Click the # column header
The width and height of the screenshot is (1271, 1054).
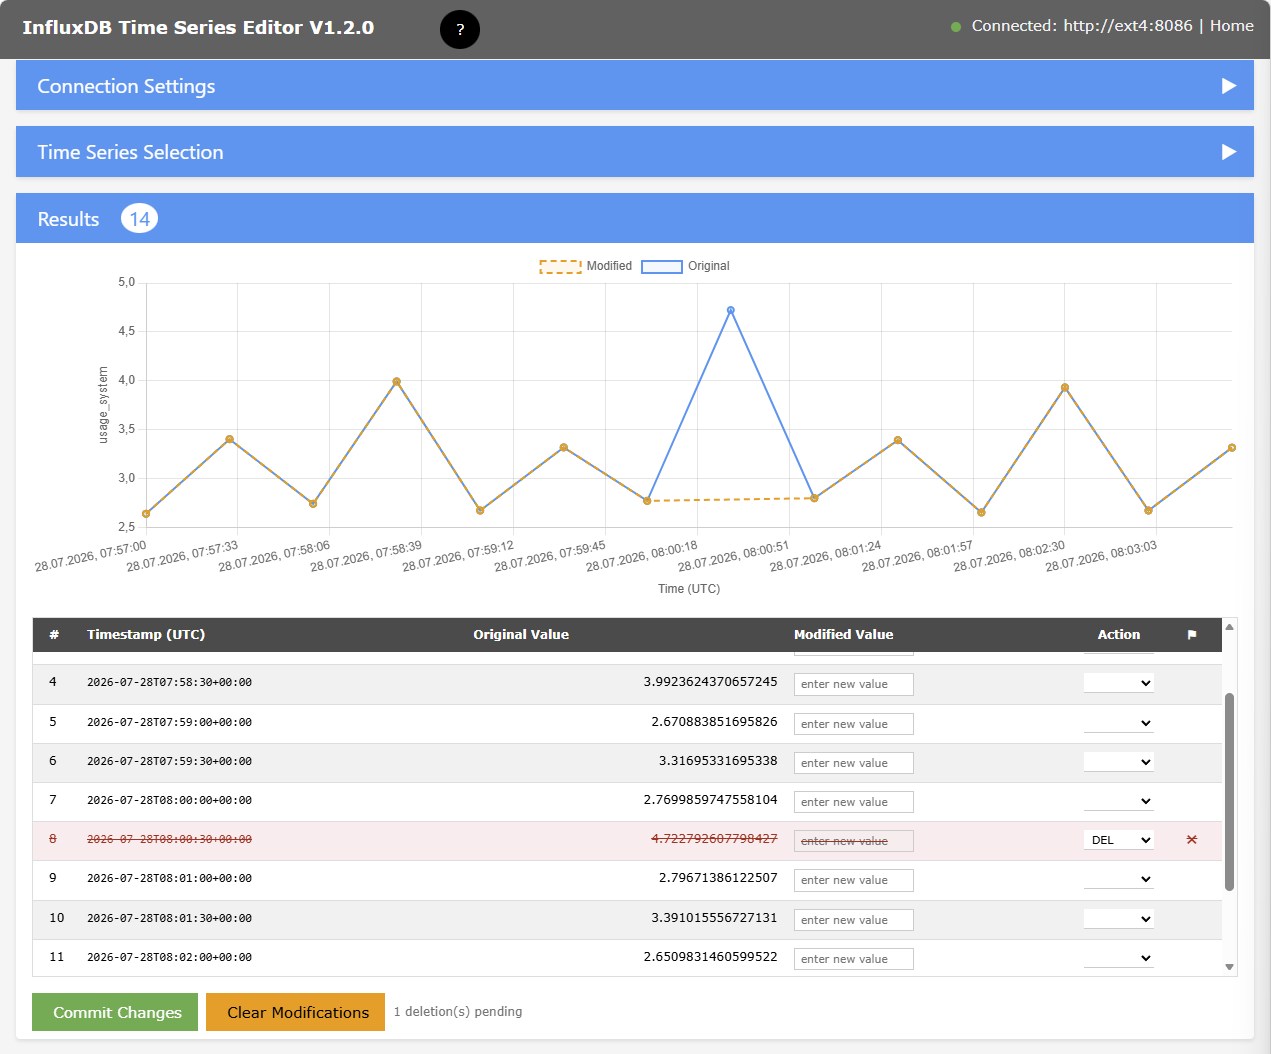(x=54, y=634)
